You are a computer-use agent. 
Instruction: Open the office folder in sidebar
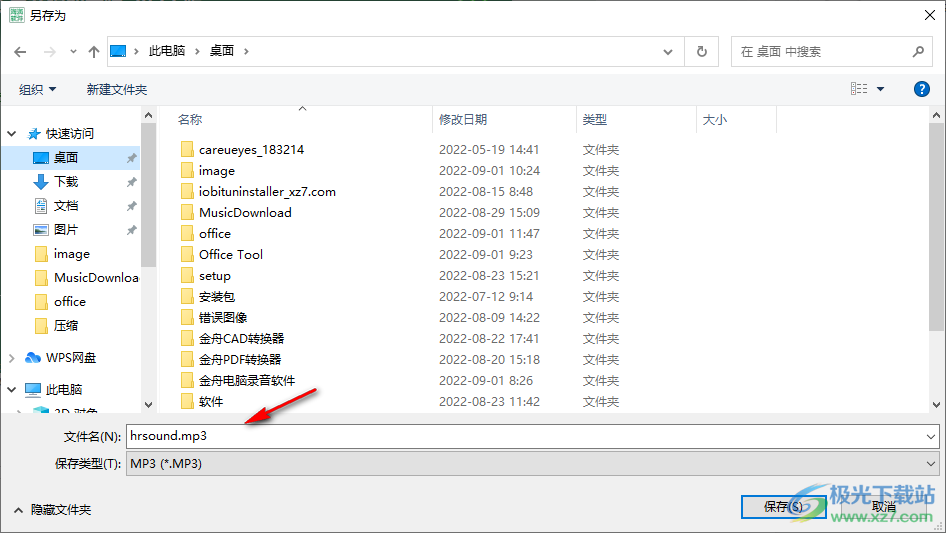[x=69, y=302]
